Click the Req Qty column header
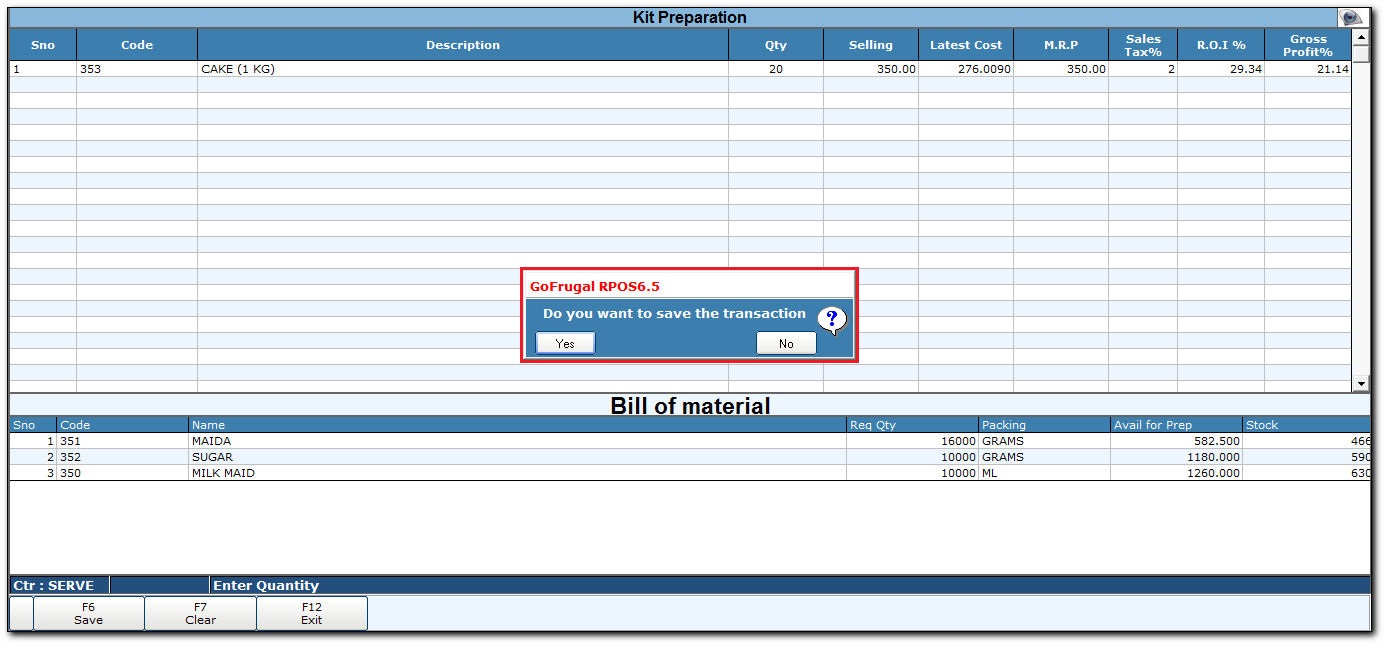This screenshot has width=1385, height=645. point(912,425)
